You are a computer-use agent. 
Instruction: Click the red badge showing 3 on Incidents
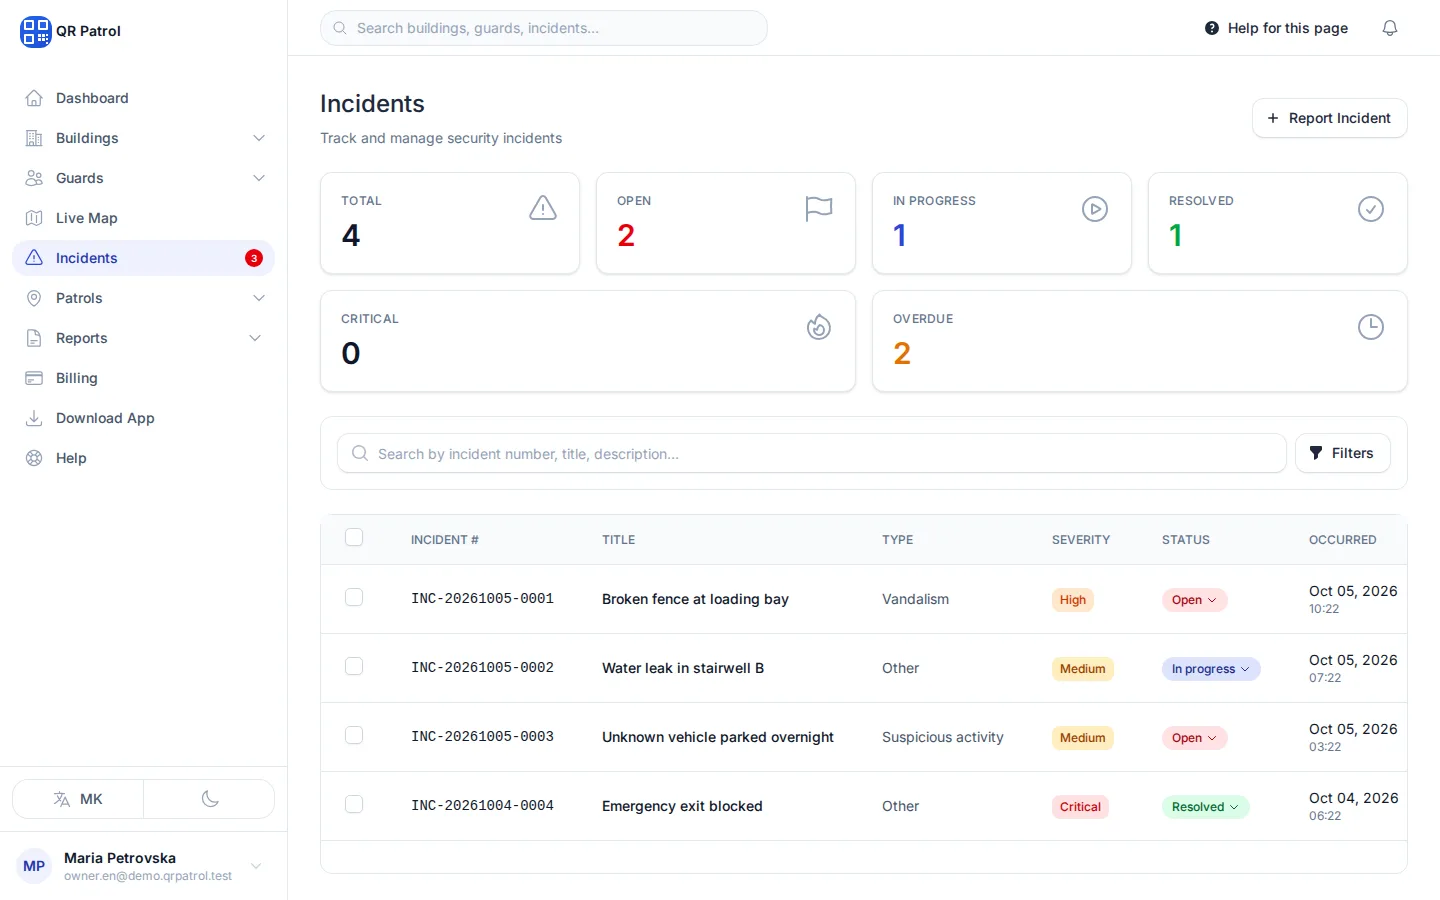254,258
